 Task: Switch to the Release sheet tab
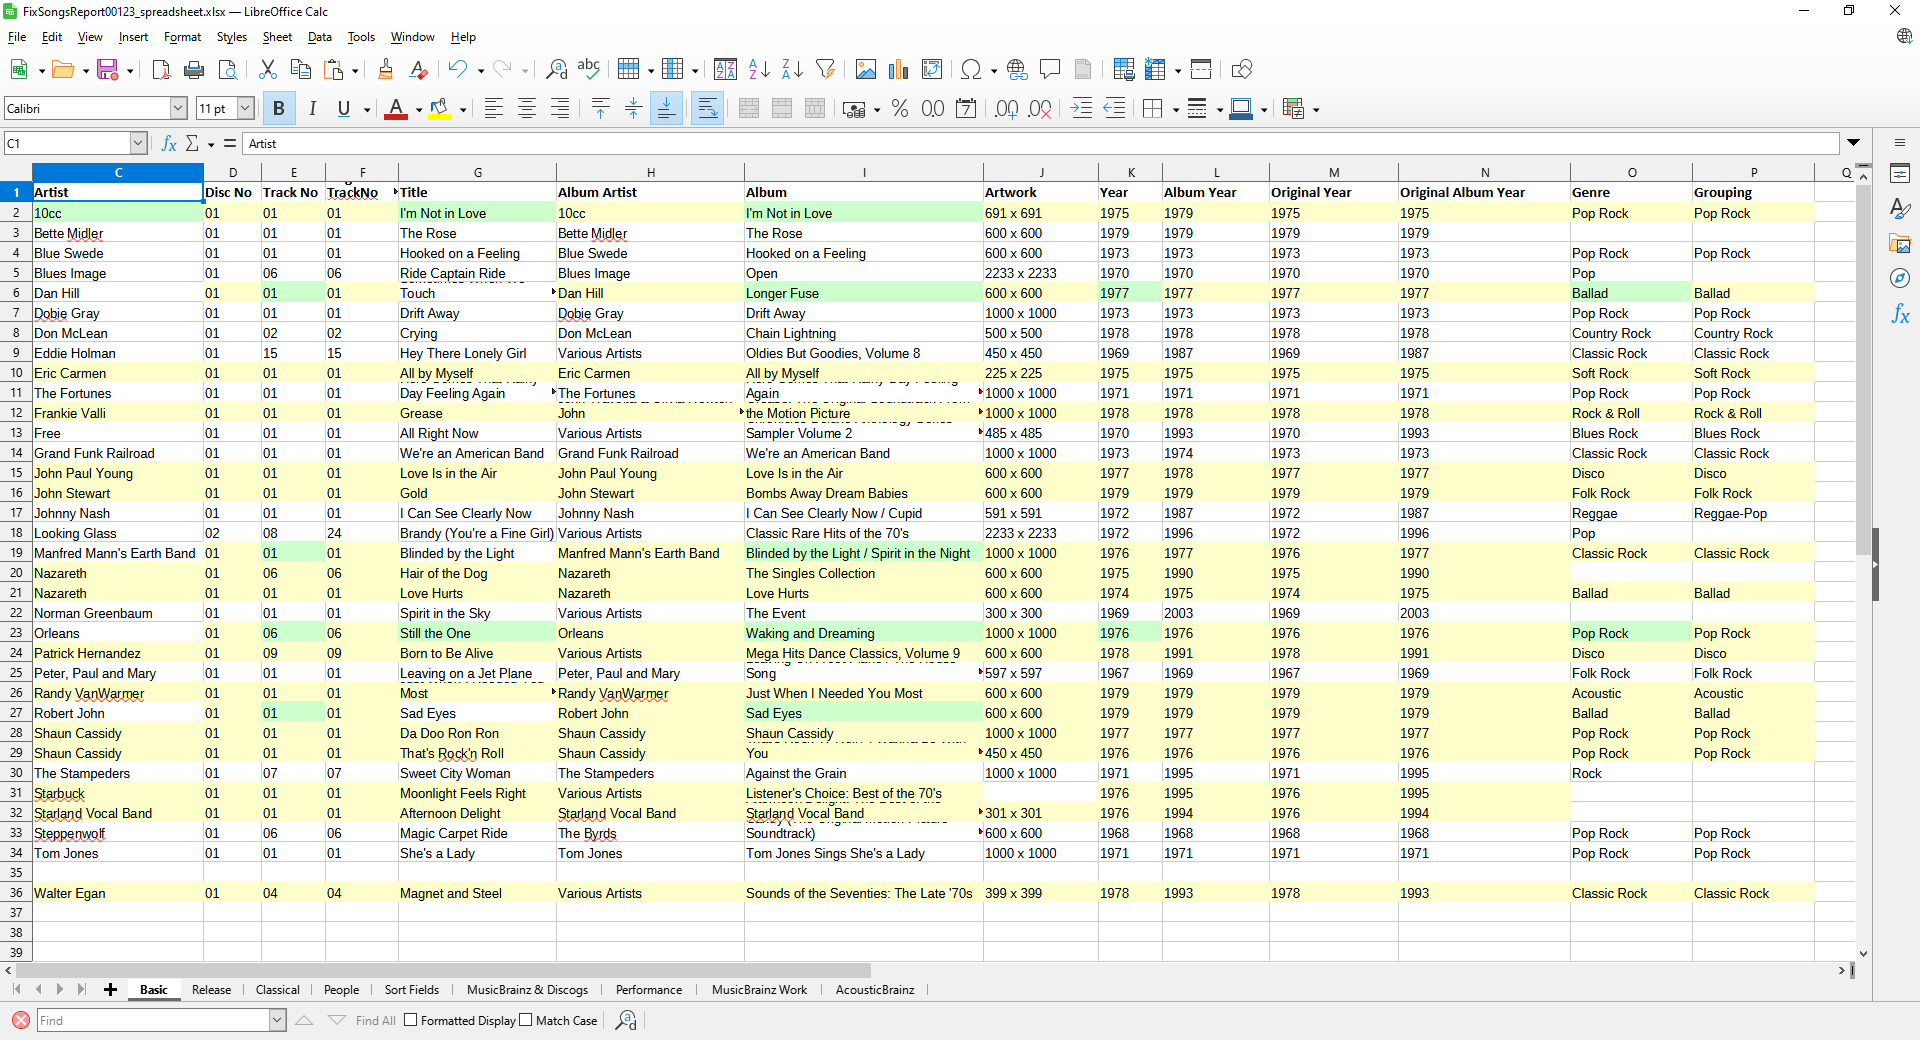click(211, 990)
